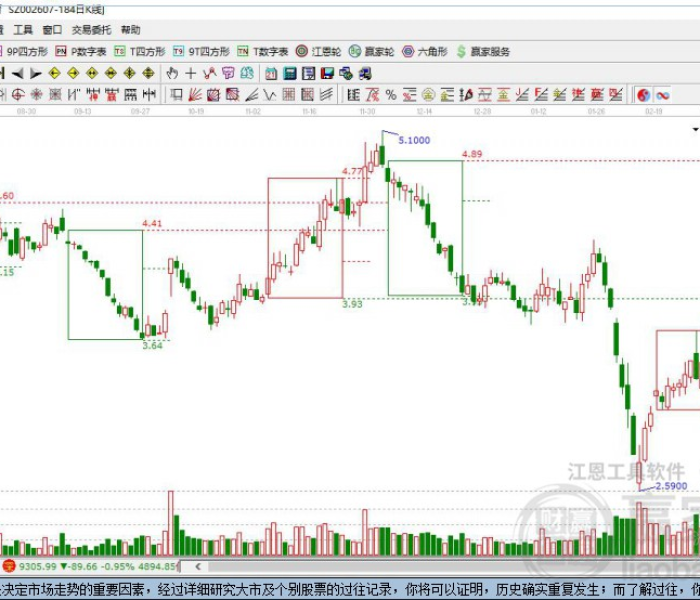Select the hand pan tool

click(171, 73)
